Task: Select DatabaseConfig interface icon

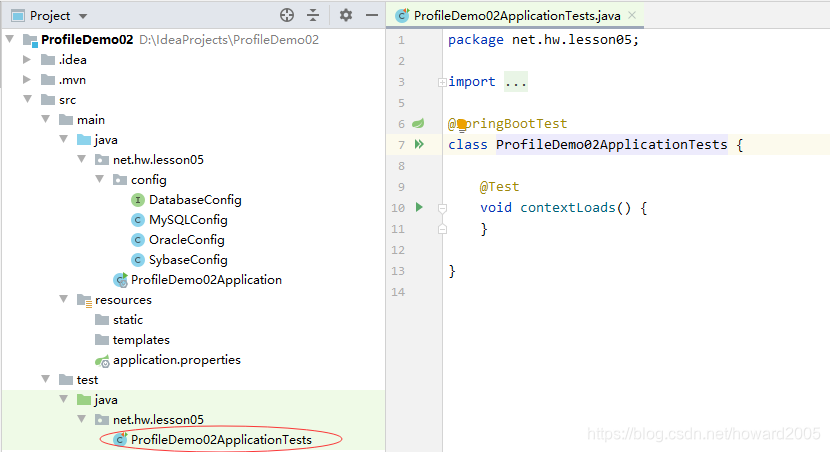Action: pyautogui.click(x=138, y=200)
